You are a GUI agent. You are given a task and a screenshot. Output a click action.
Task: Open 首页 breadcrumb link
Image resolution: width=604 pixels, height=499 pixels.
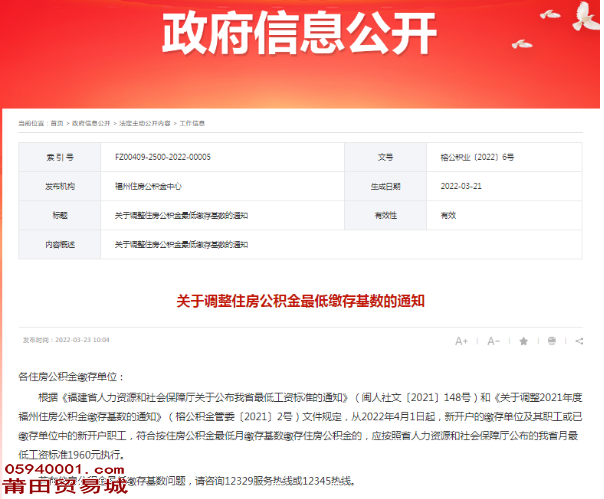[56, 123]
